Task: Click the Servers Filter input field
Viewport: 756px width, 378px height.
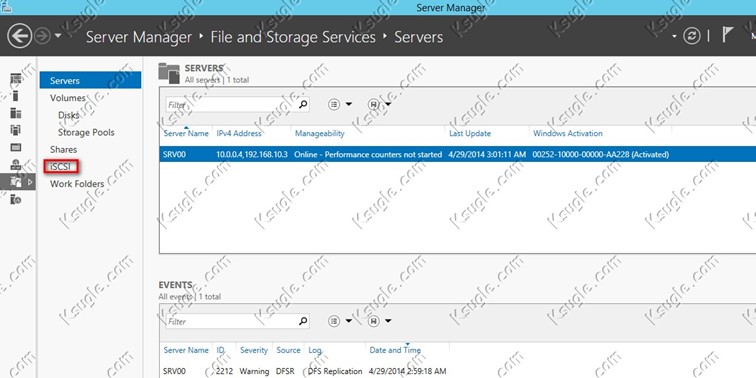Action: tap(231, 104)
